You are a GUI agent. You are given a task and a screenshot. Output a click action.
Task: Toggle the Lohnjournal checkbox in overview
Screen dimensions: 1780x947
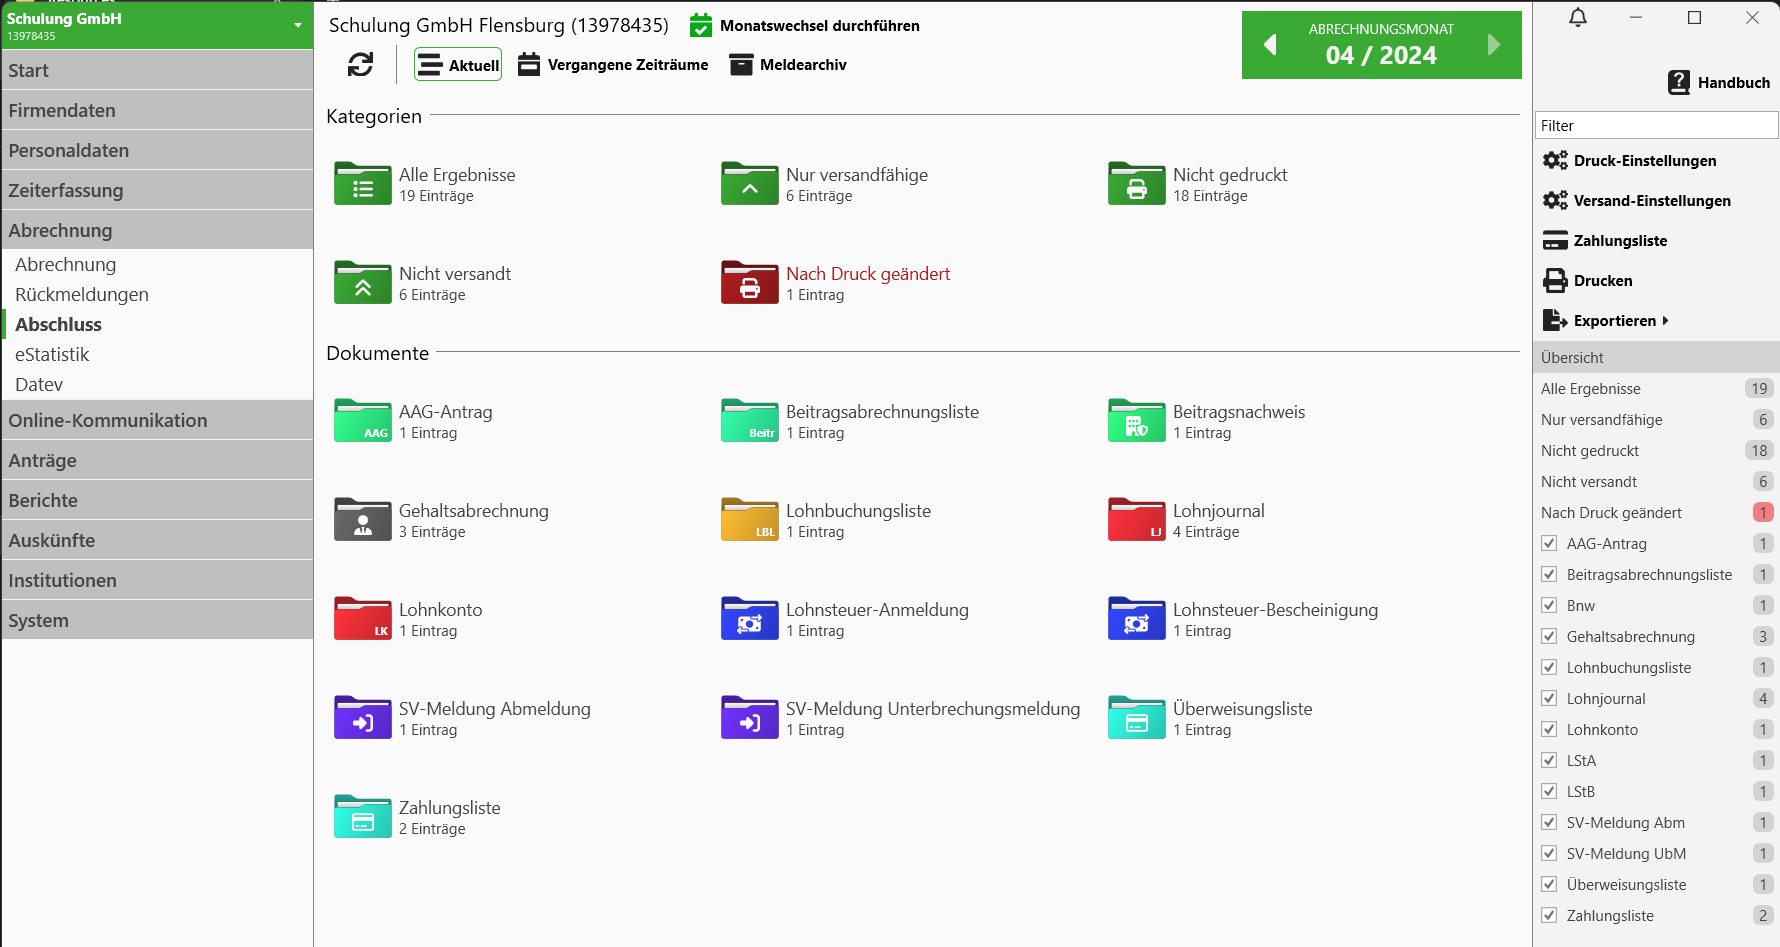click(1549, 699)
